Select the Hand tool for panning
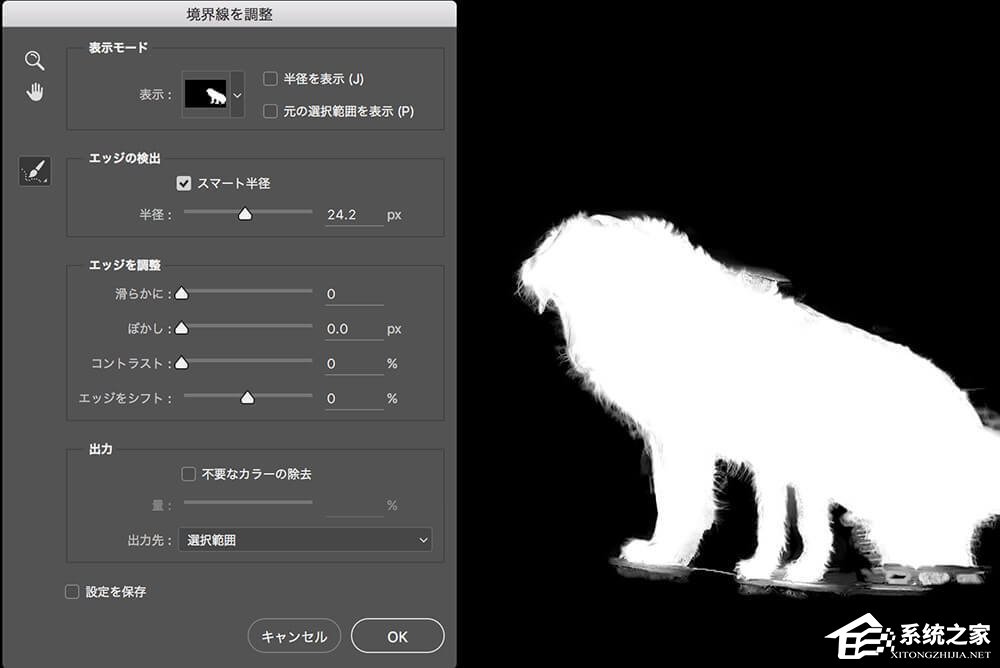Viewport: 1000px width, 668px height. (x=34, y=91)
